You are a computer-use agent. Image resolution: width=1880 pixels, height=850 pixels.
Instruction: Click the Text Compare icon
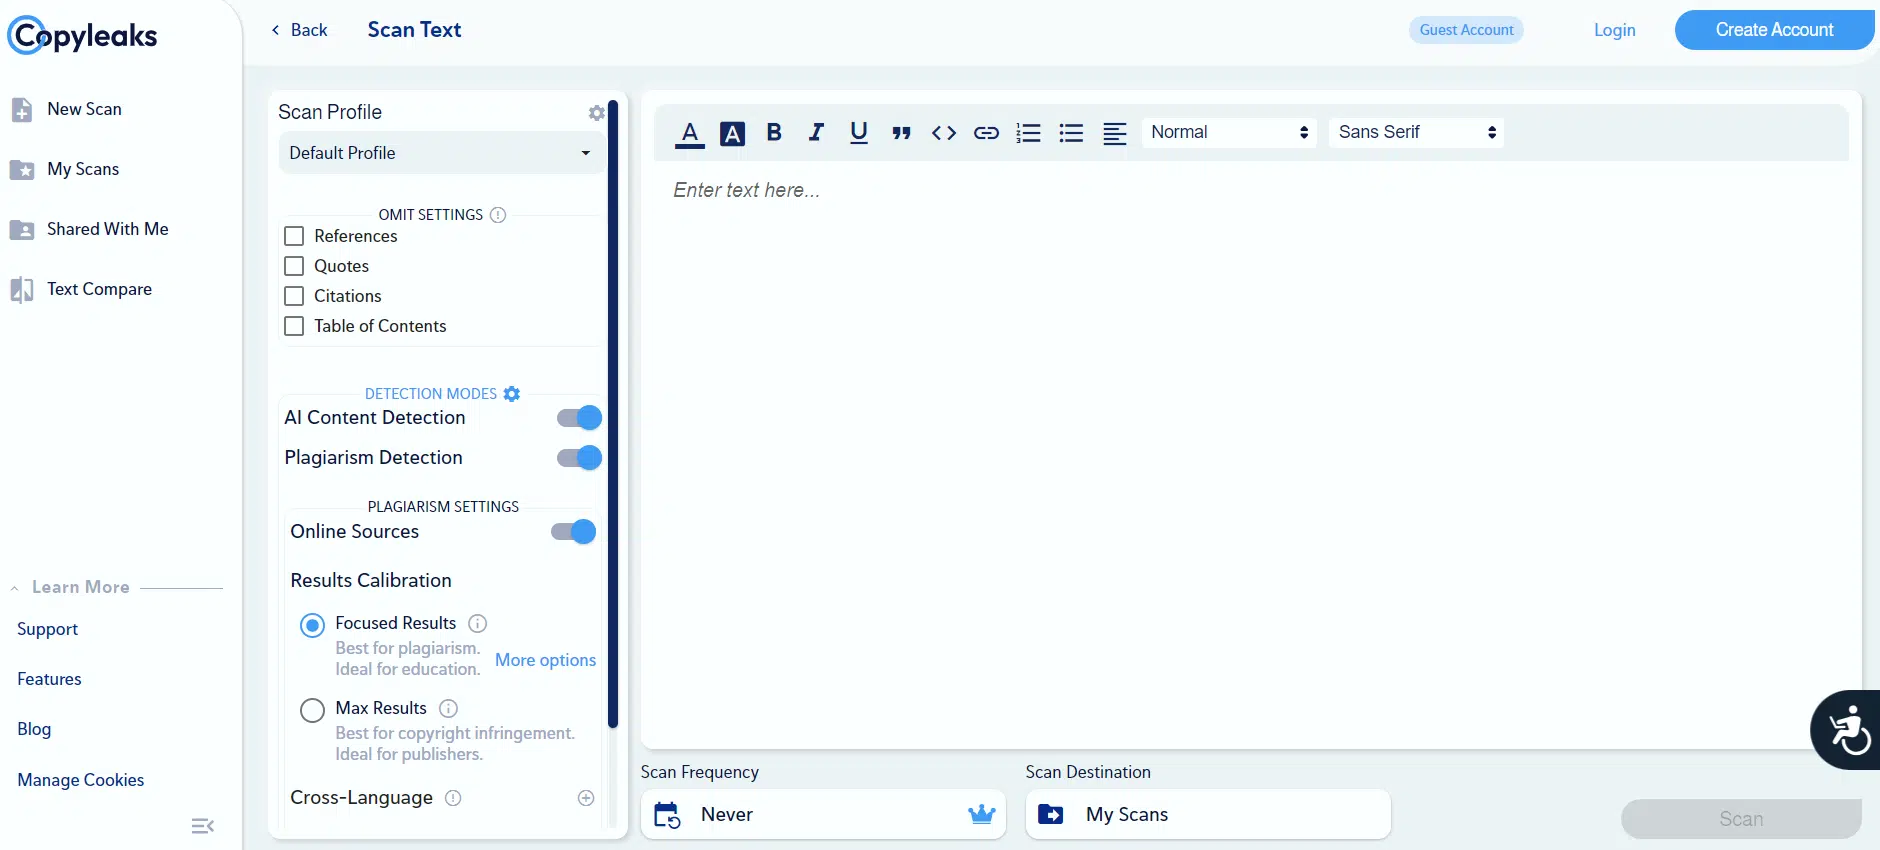click(x=22, y=290)
